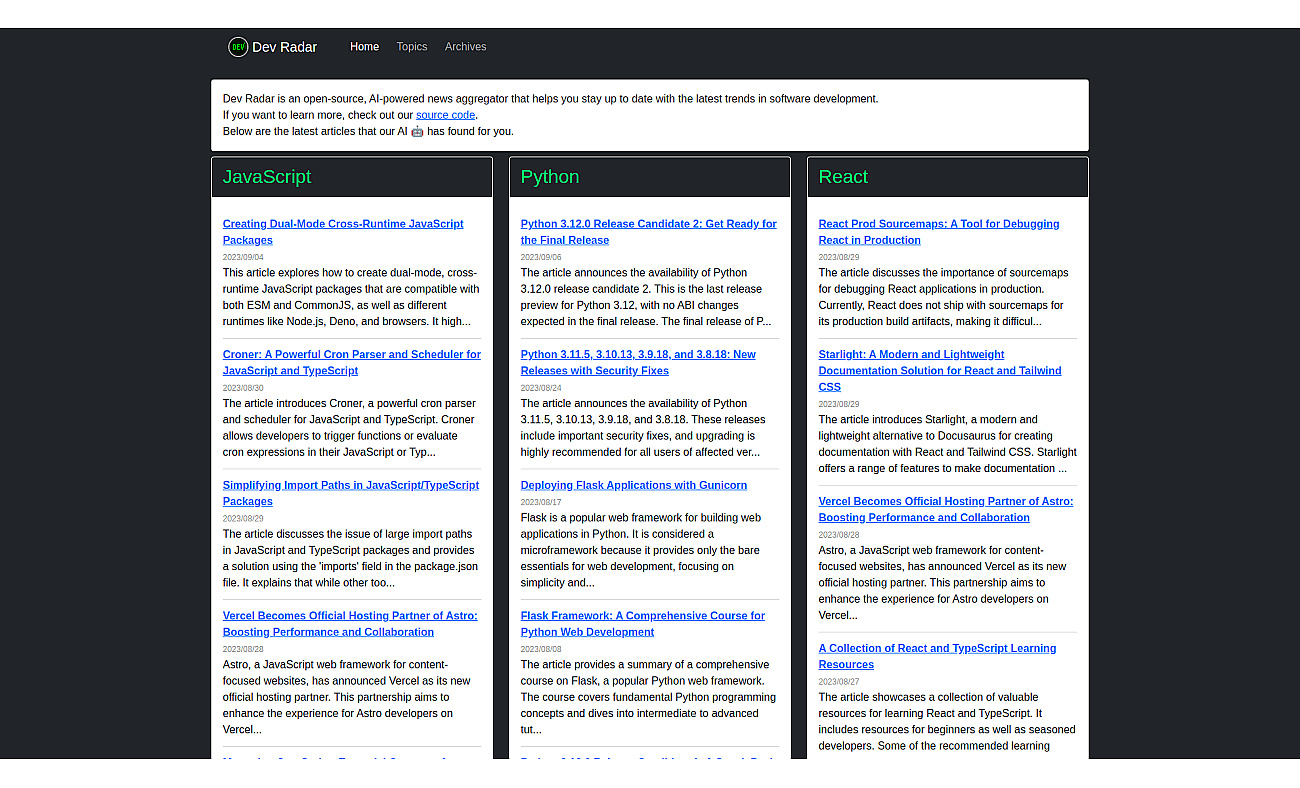This screenshot has height=788, width=1300.
Task: Click the 2023/08/08 date under Flask course article
Action: [541, 649]
